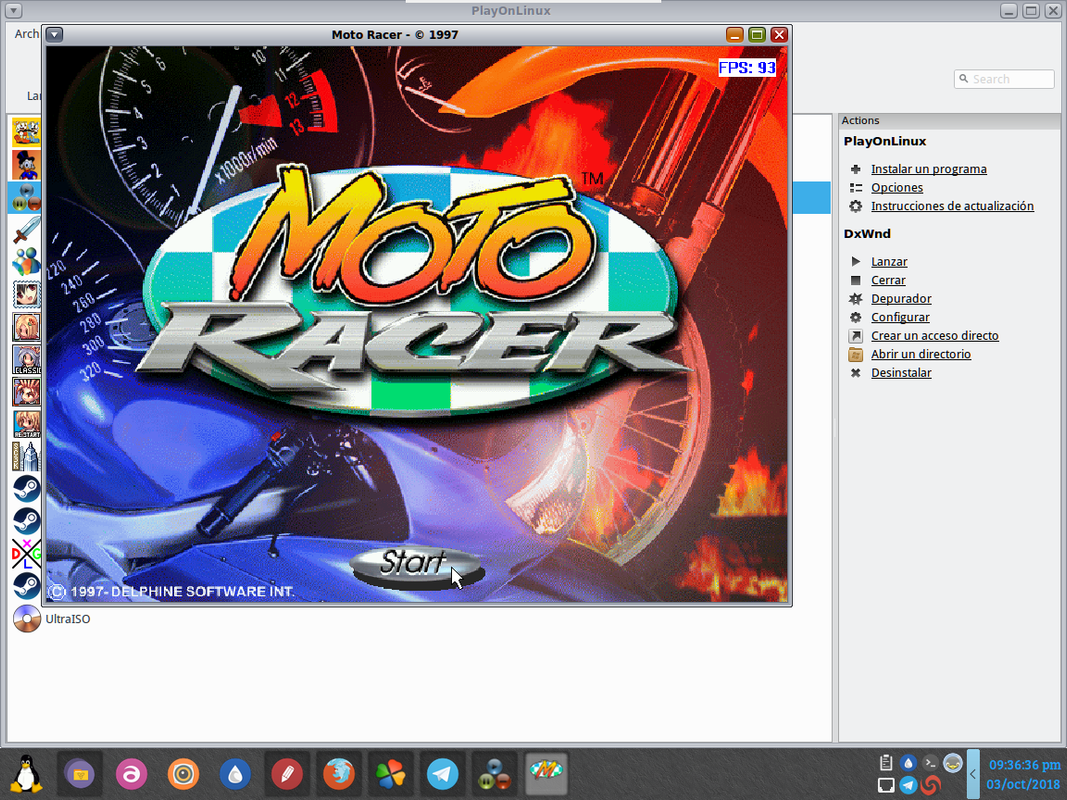Screen dimensions: 1067x800
Task: Open the pink swirl taskbar icon
Action: tap(131, 773)
